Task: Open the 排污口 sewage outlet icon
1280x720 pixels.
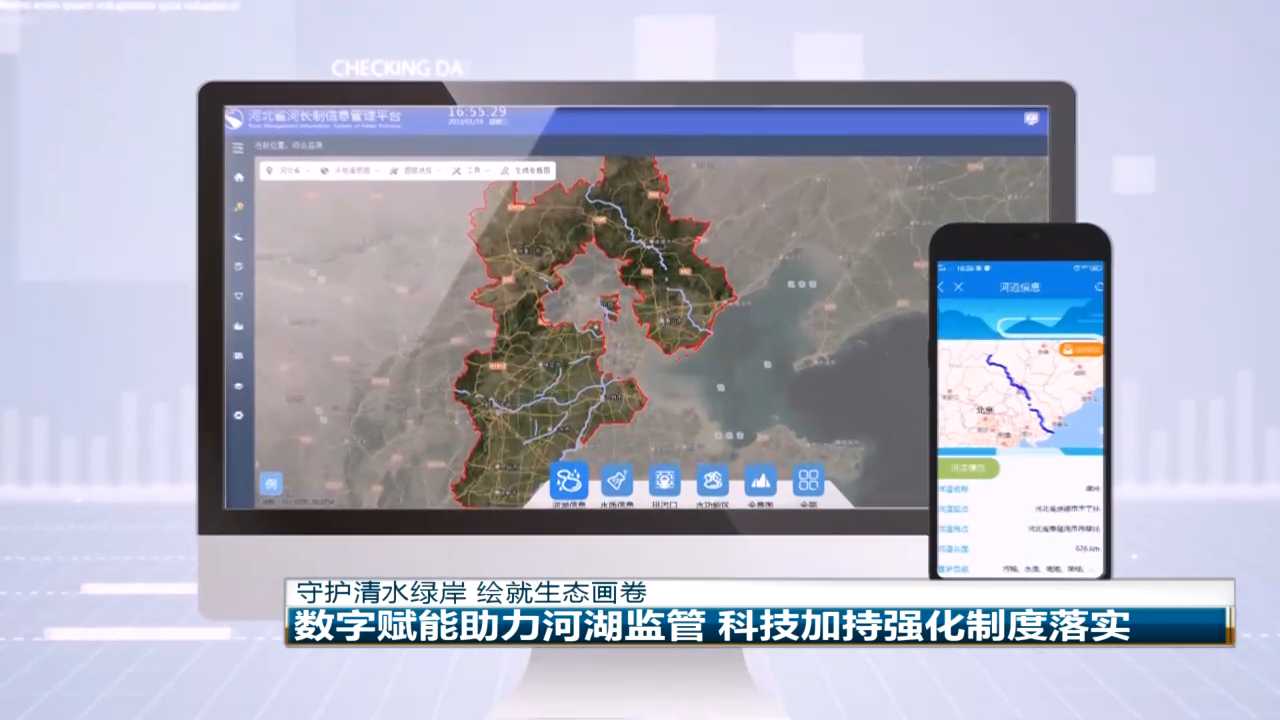Action: coord(665,481)
